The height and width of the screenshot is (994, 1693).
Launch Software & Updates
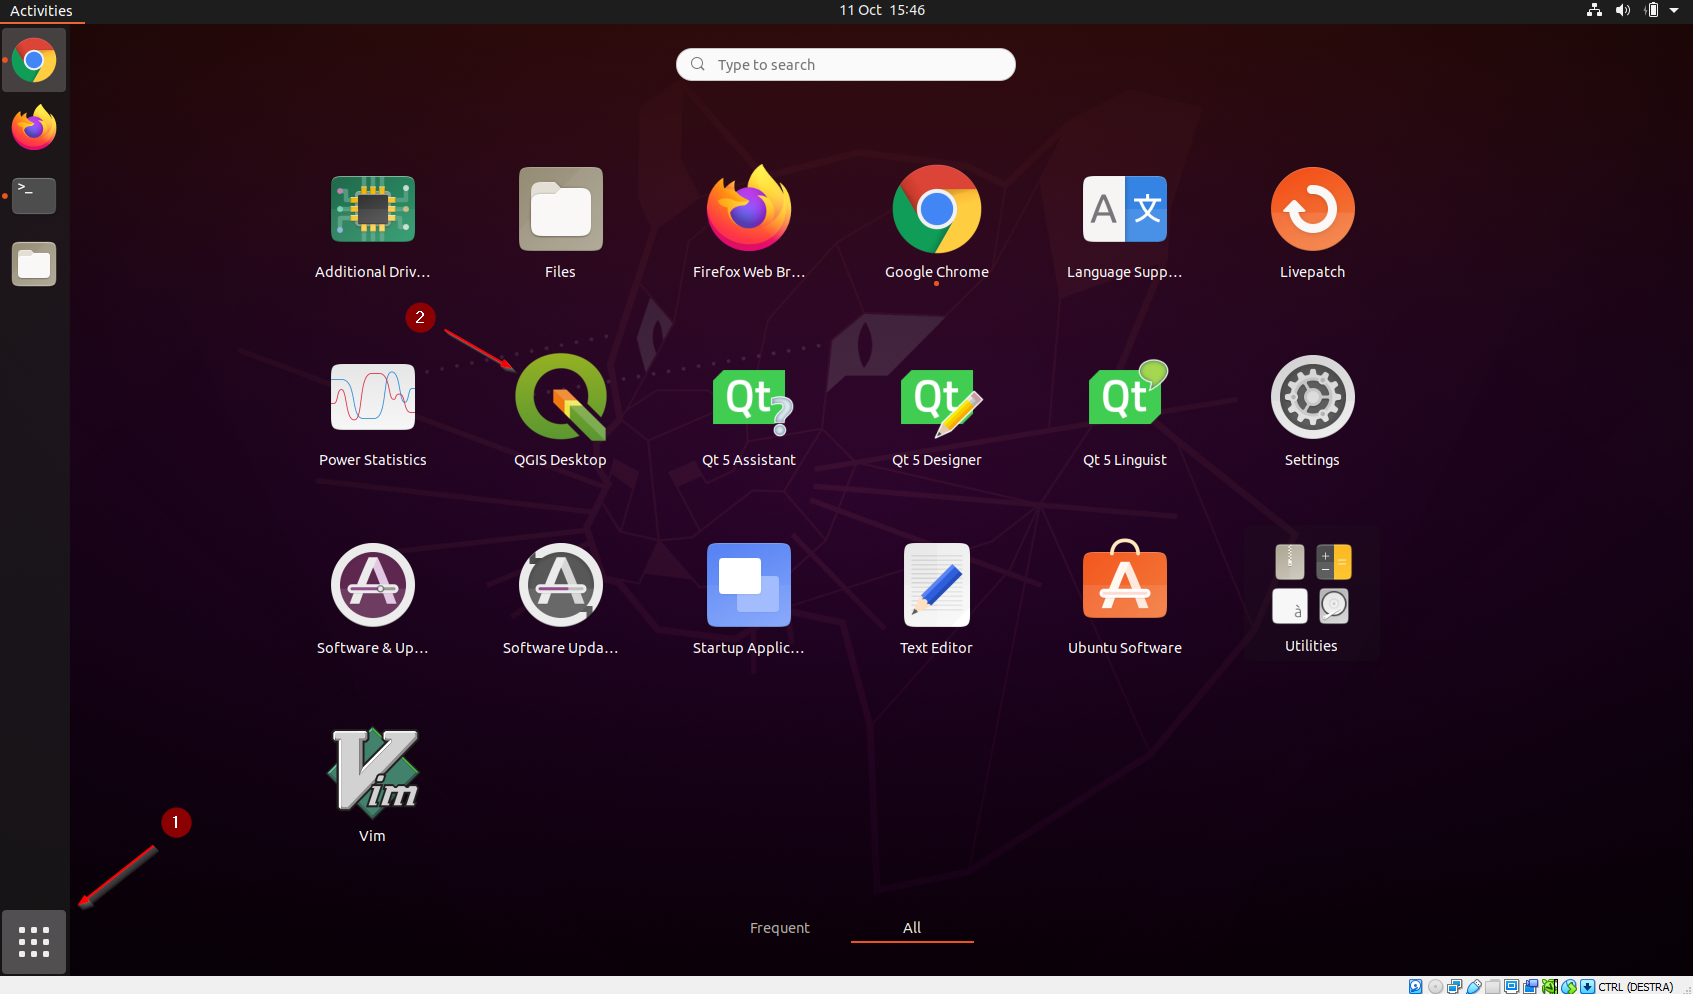(372, 585)
